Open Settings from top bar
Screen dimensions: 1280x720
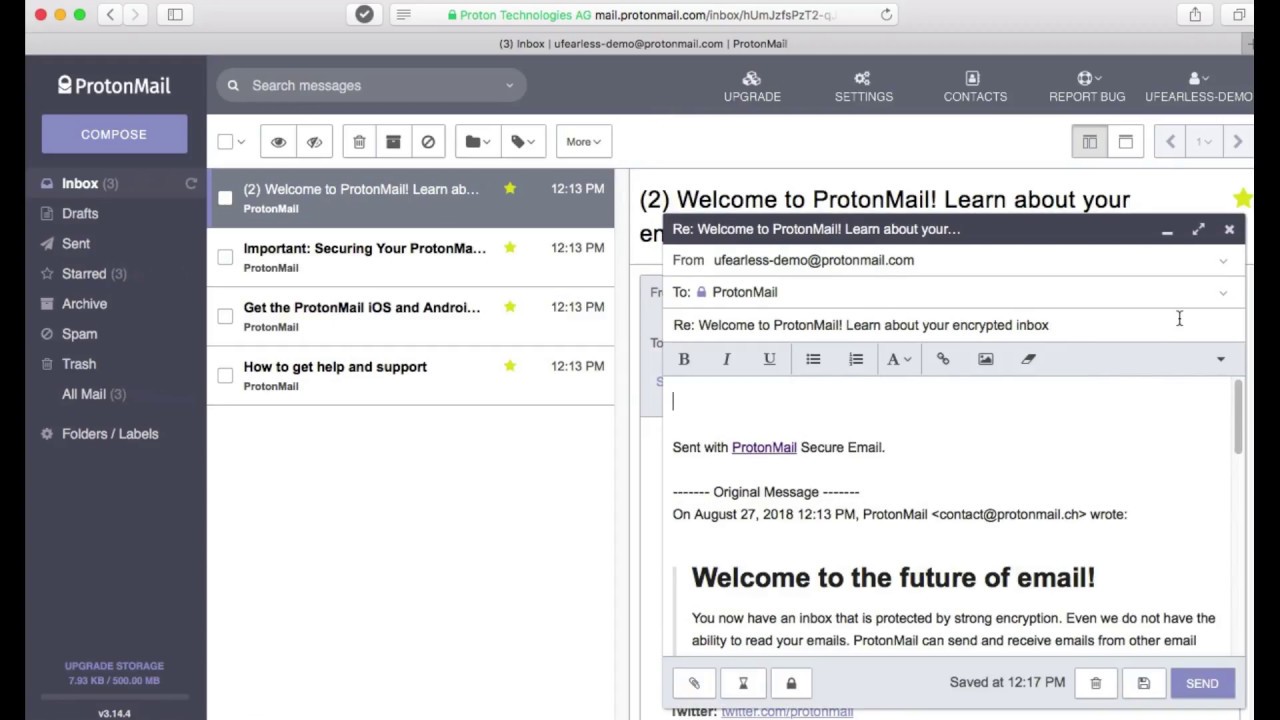863,87
